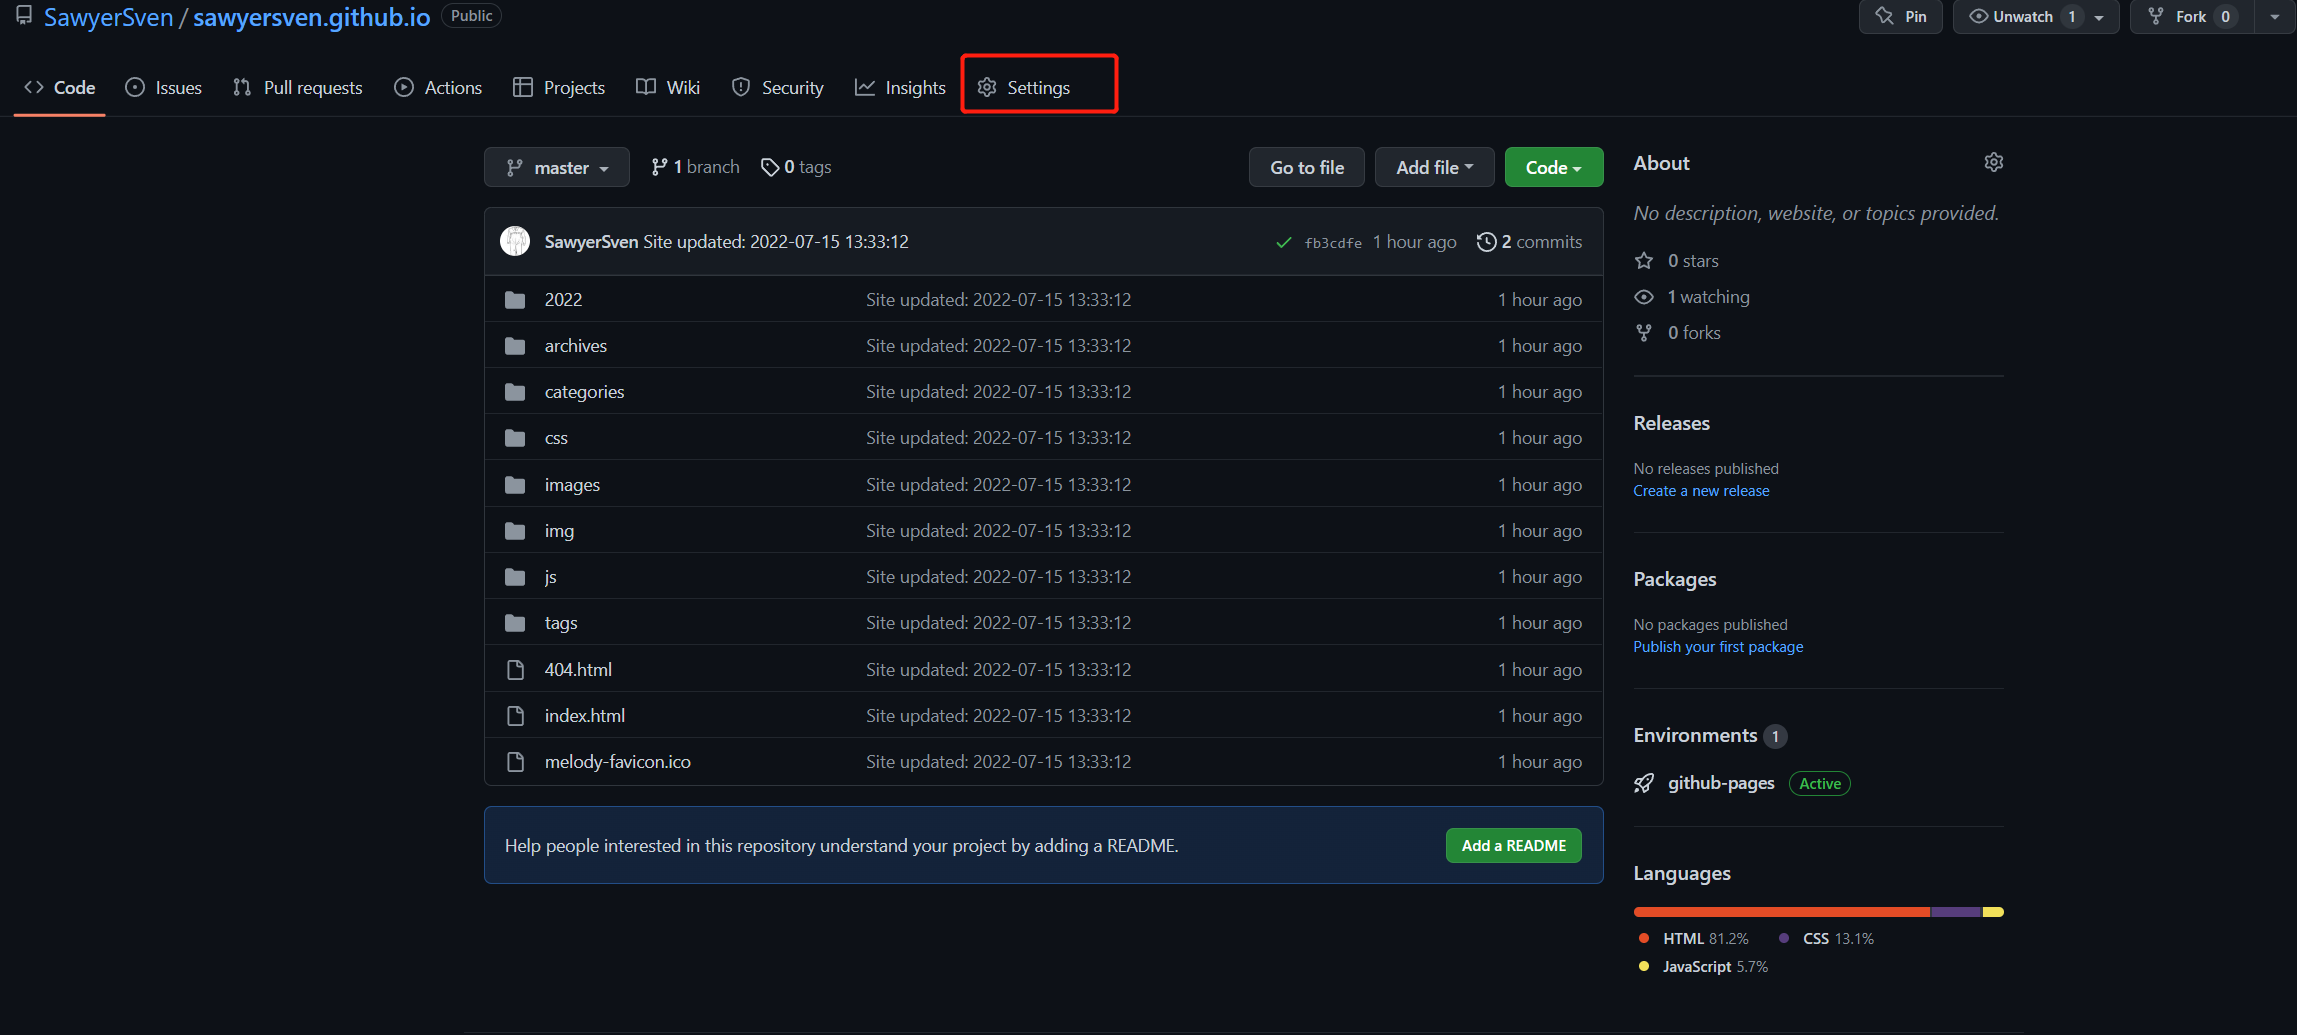Viewport: 2297px width, 1035px height.
Task: Click the repository icon beside SawyerSven
Action: (24, 16)
